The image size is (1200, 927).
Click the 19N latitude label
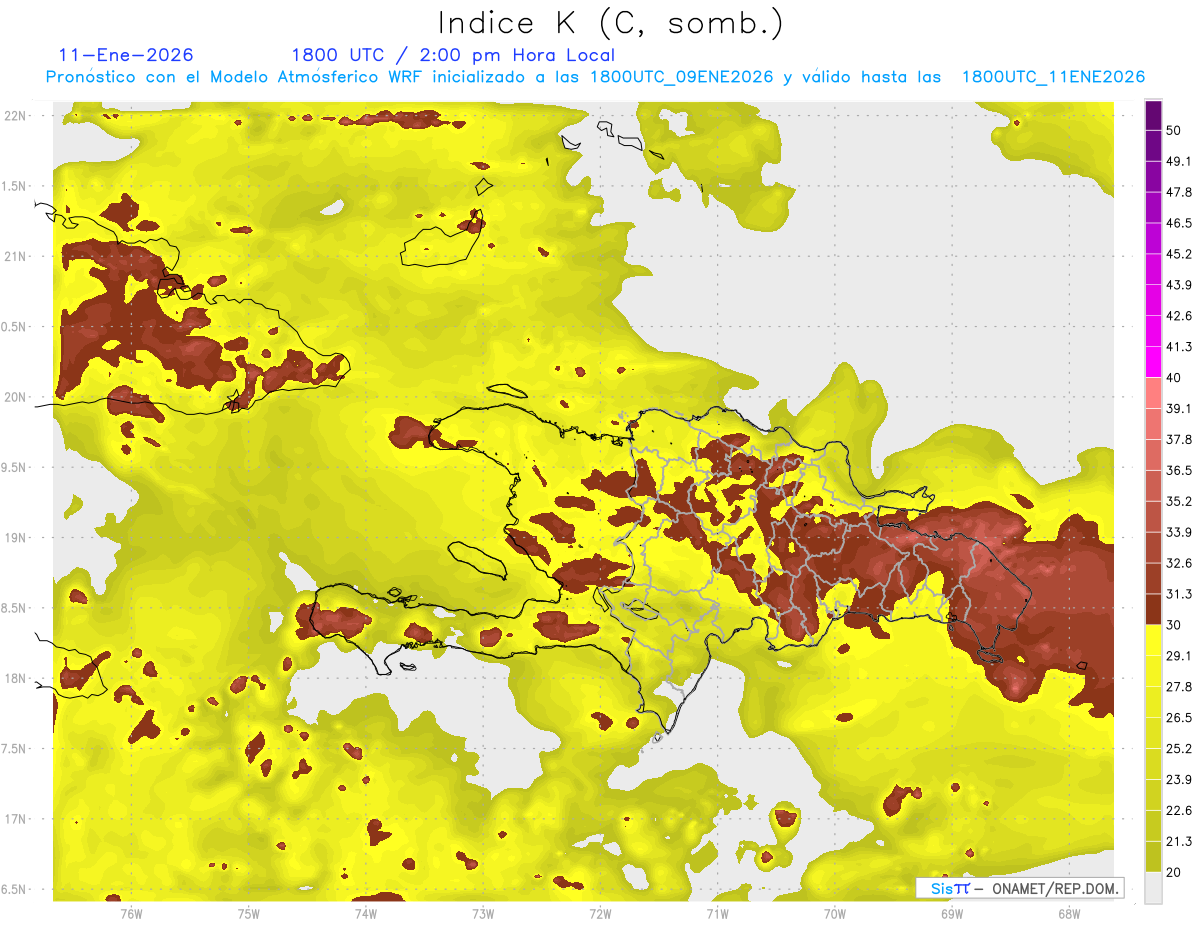pyautogui.click(x=17, y=538)
